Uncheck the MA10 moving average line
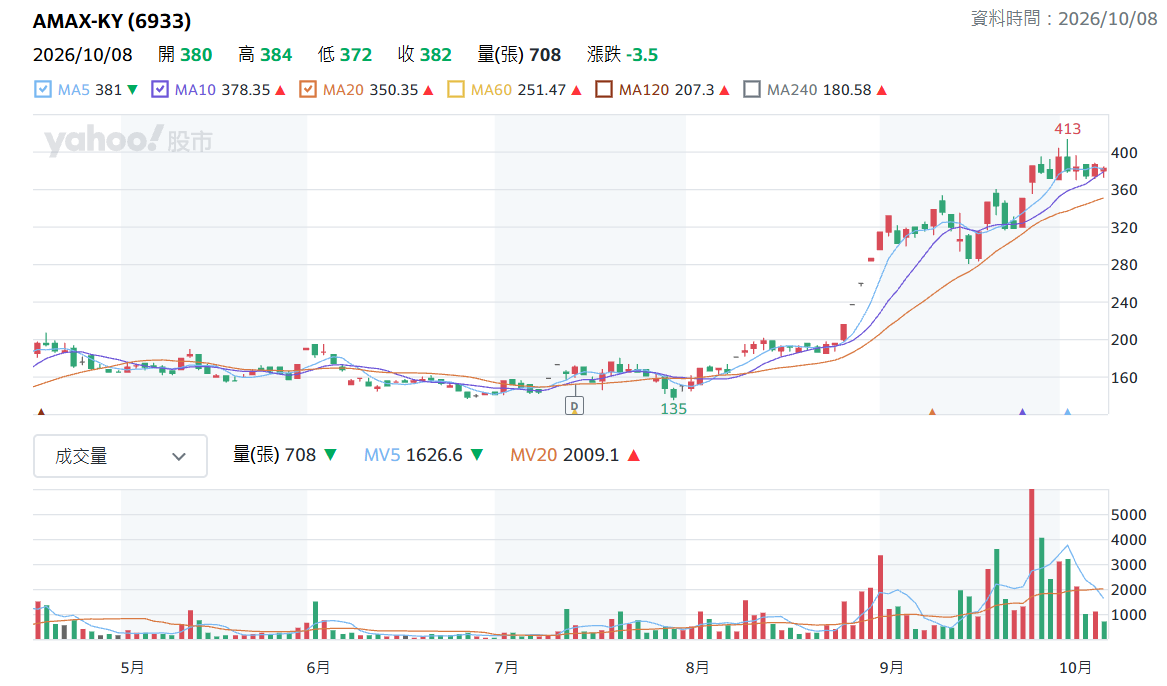 pos(160,90)
